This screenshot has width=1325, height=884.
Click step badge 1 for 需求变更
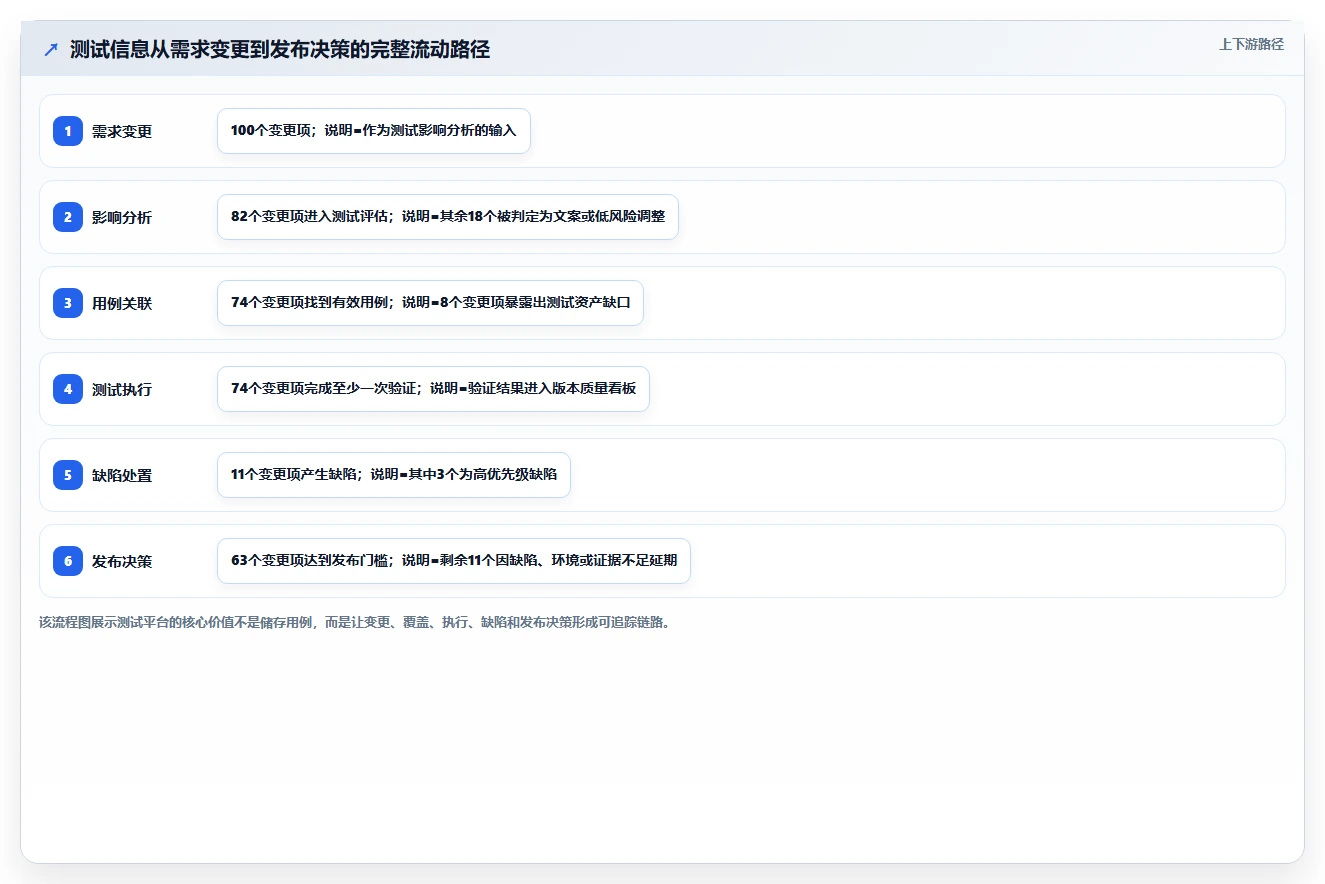[68, 131]
